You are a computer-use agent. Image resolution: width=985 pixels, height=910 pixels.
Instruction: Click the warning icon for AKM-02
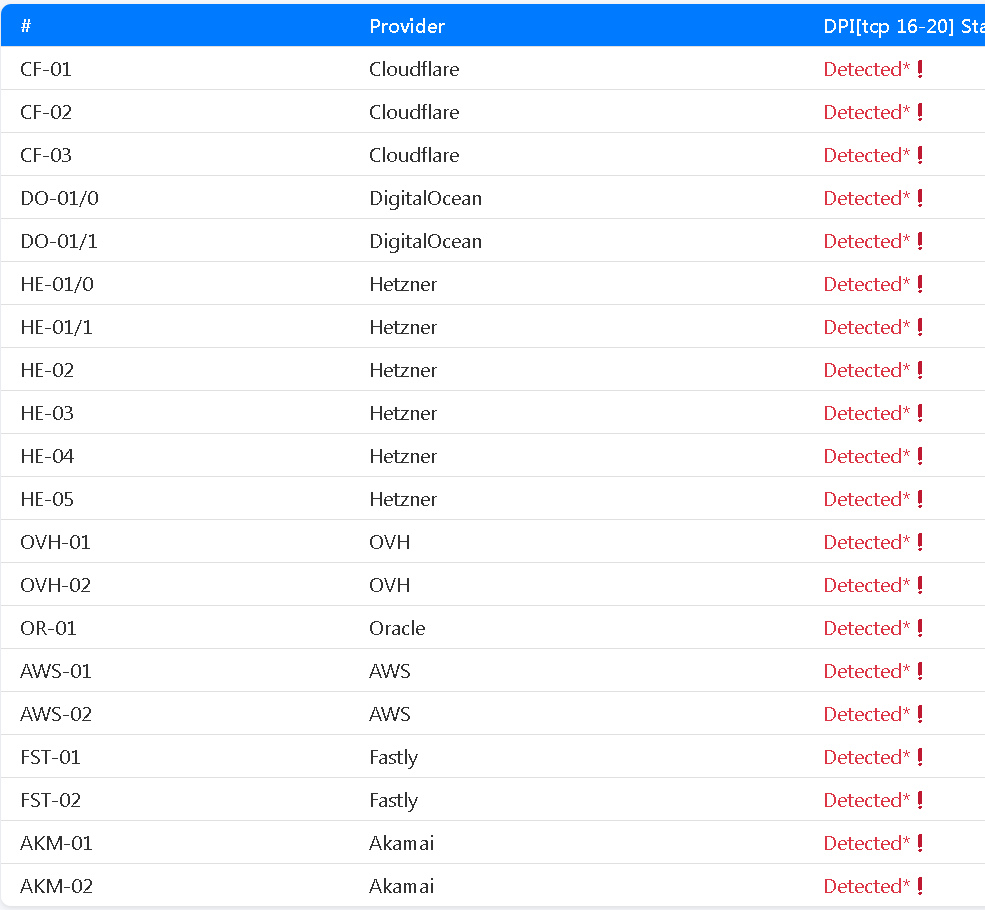tap(920, 886)
